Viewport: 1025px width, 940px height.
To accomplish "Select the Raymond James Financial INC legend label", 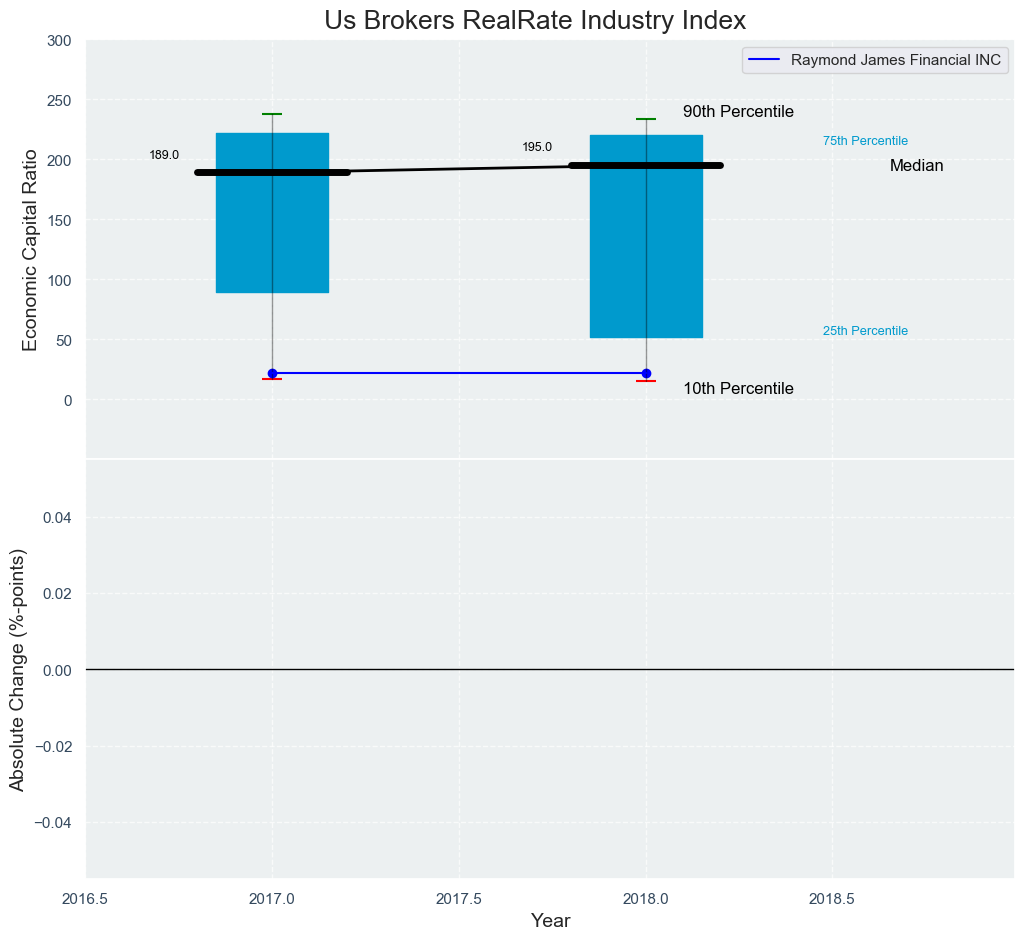I will click(x=896, y=60).
